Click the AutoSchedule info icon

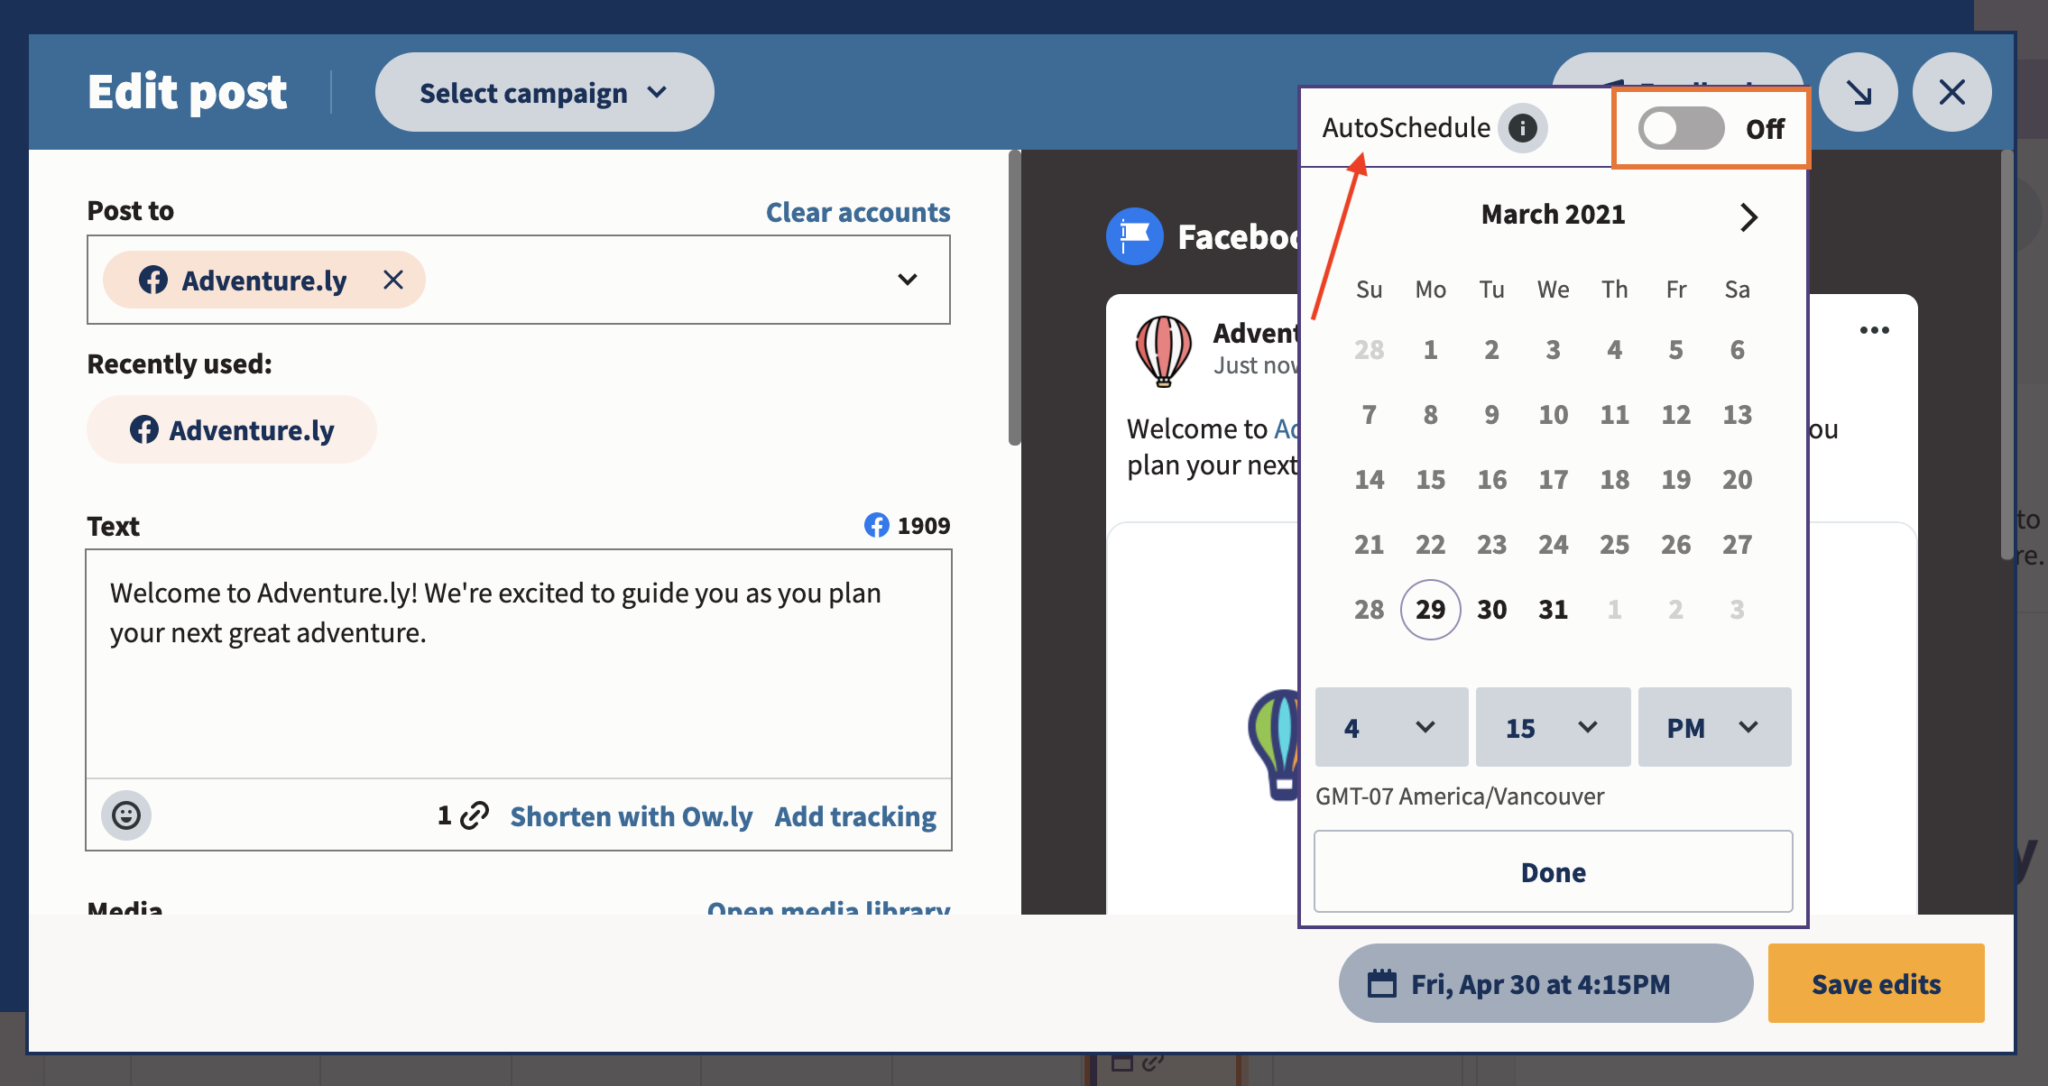click(1523, 128)
